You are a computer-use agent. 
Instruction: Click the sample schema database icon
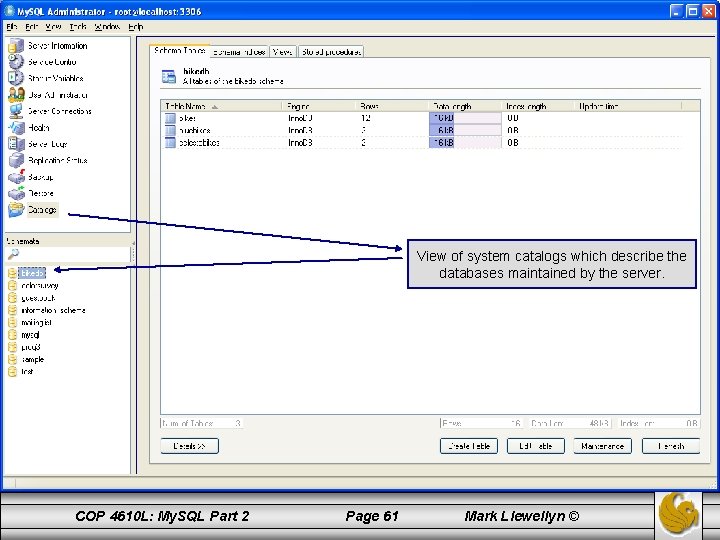[x=12, y=360]
